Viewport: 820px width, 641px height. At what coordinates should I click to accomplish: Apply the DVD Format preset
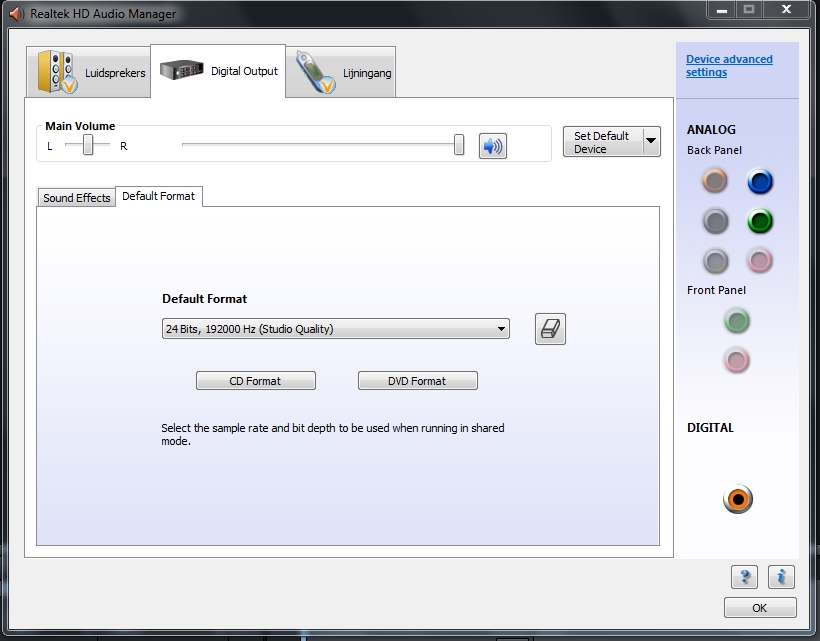coord(417,381)
